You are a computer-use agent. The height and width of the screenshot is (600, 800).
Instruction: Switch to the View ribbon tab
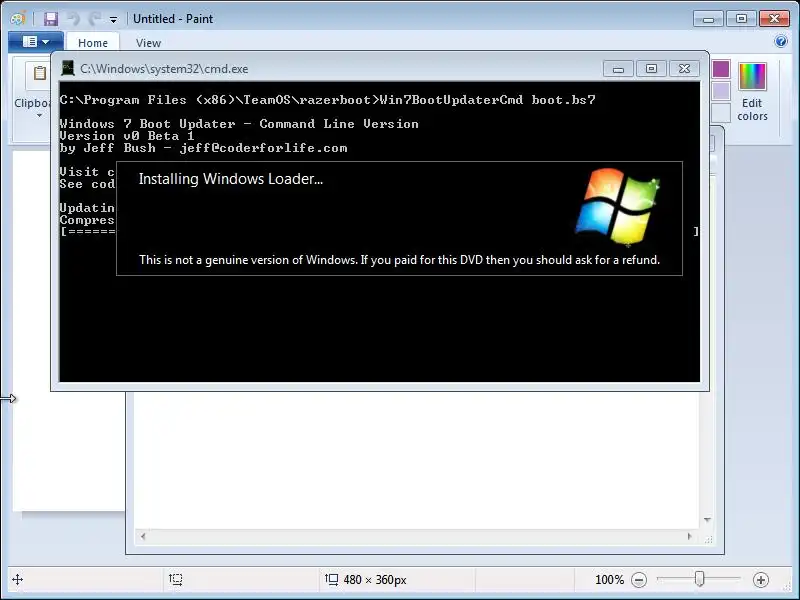148,43
